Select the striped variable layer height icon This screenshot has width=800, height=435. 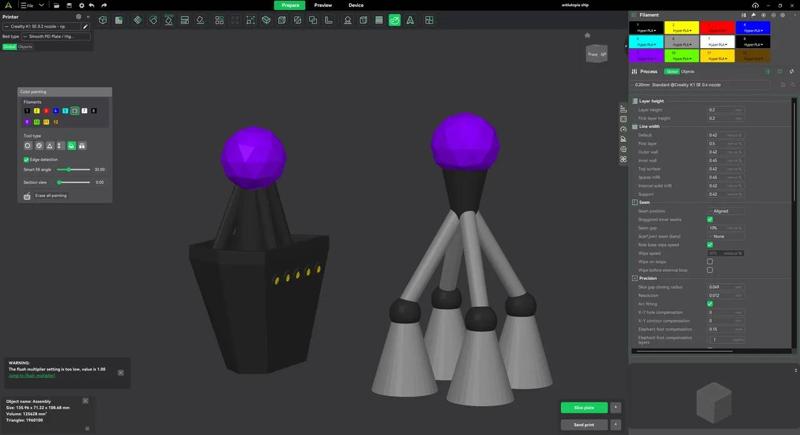pos(379,20)
